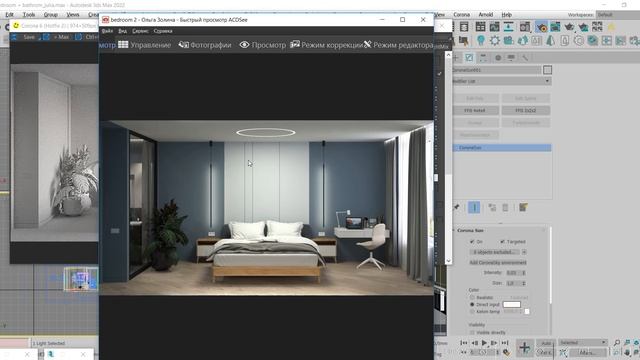Switch to Управление mode in ACDSee
640x360 pixels.
[x=144, y=45]
